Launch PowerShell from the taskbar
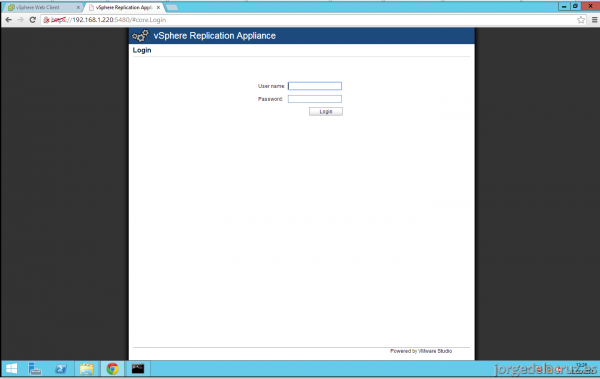Image resolution: width=600 pixels, height=379 pixels. [61, 369]
